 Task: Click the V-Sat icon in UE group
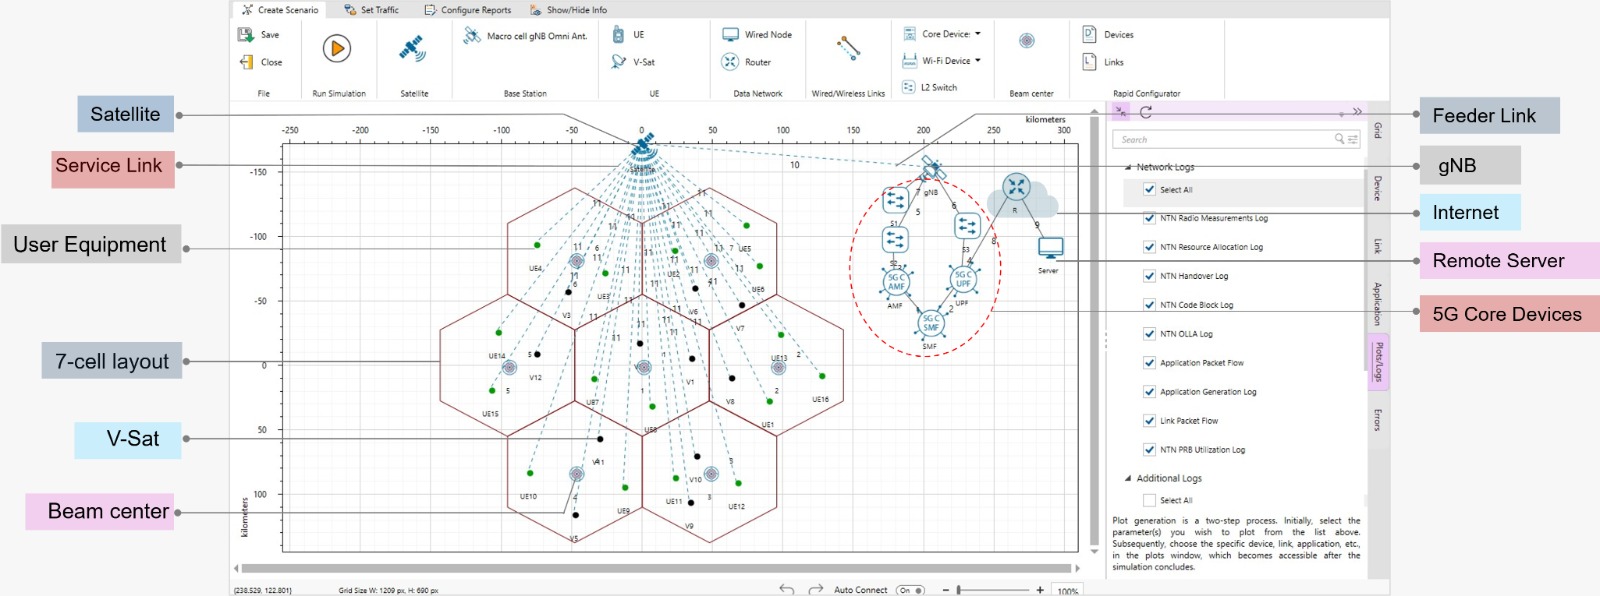click(x=619, y=62)
